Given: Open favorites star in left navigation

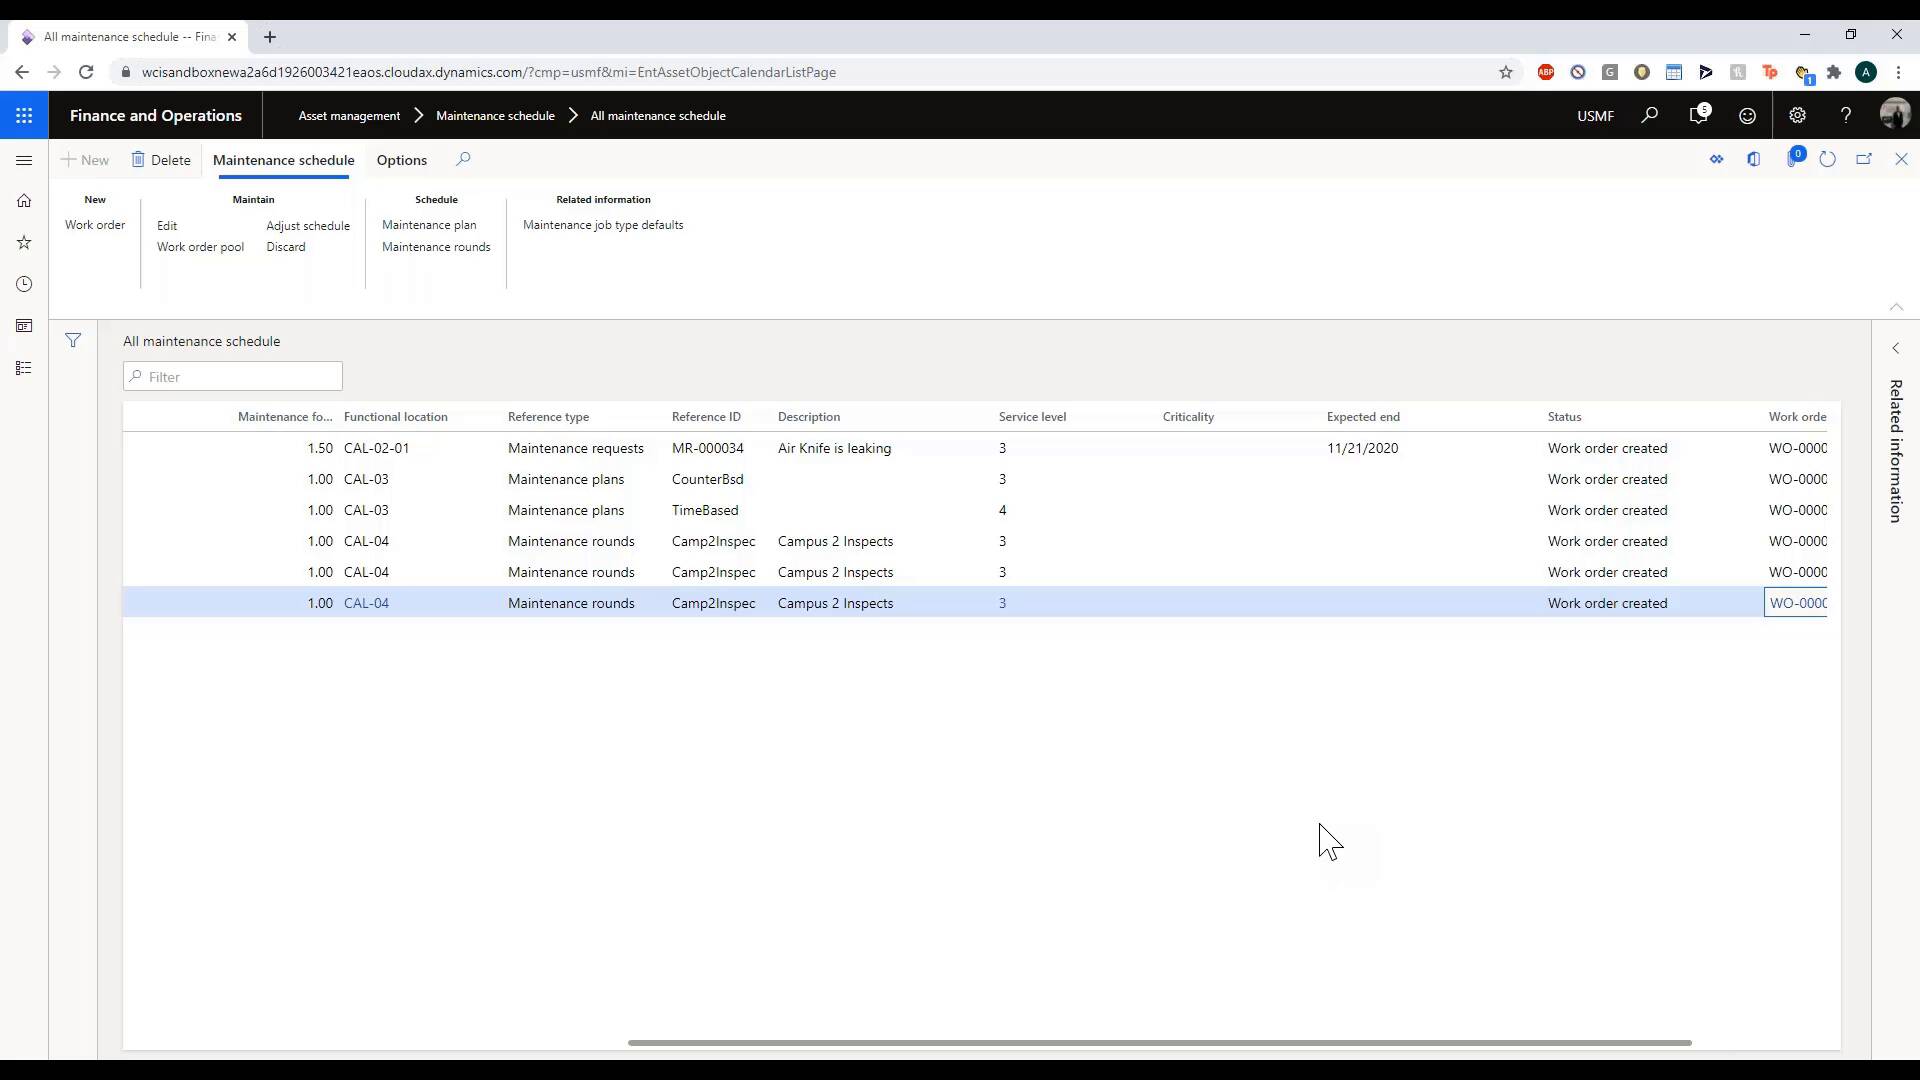Looking at the screenshot, I should point(24,242).
